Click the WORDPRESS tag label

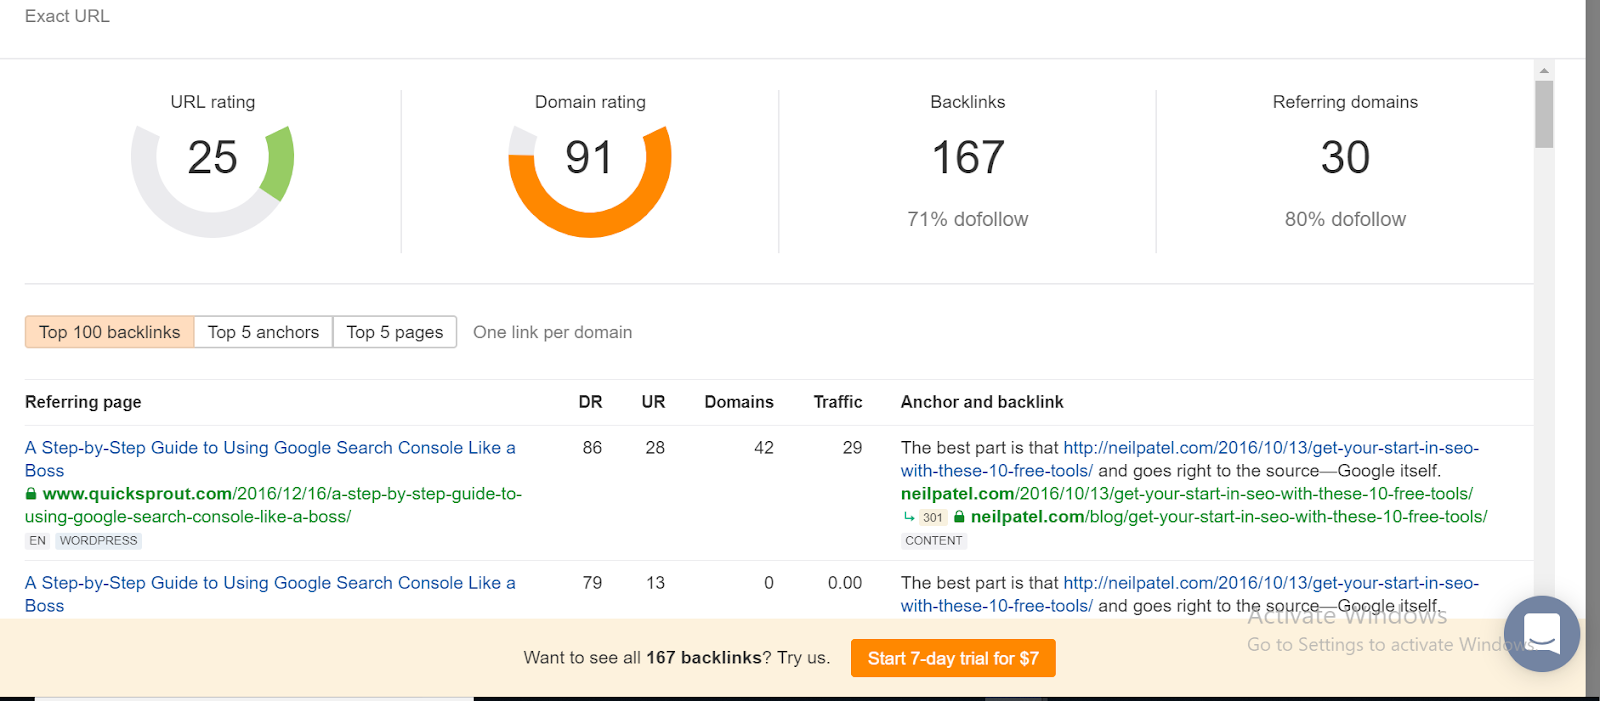click(x=98, y=541)
